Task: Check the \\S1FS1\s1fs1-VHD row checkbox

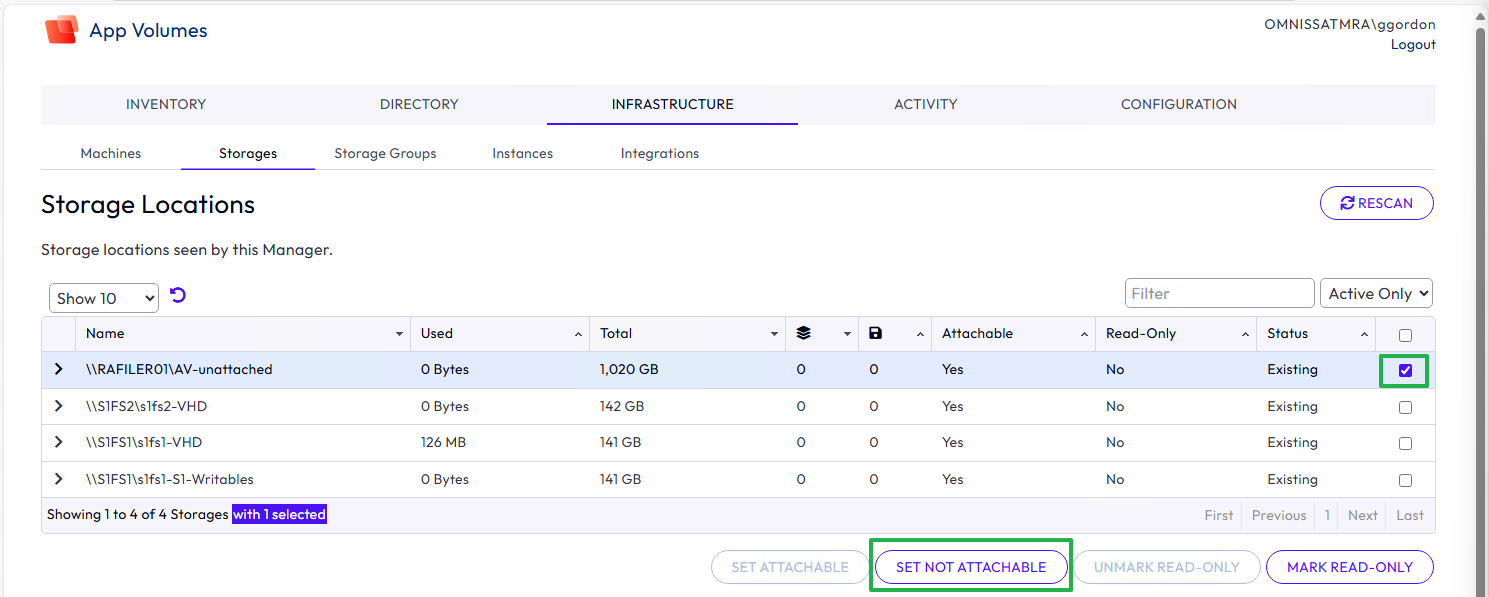Action: [x=1405, y=443]
